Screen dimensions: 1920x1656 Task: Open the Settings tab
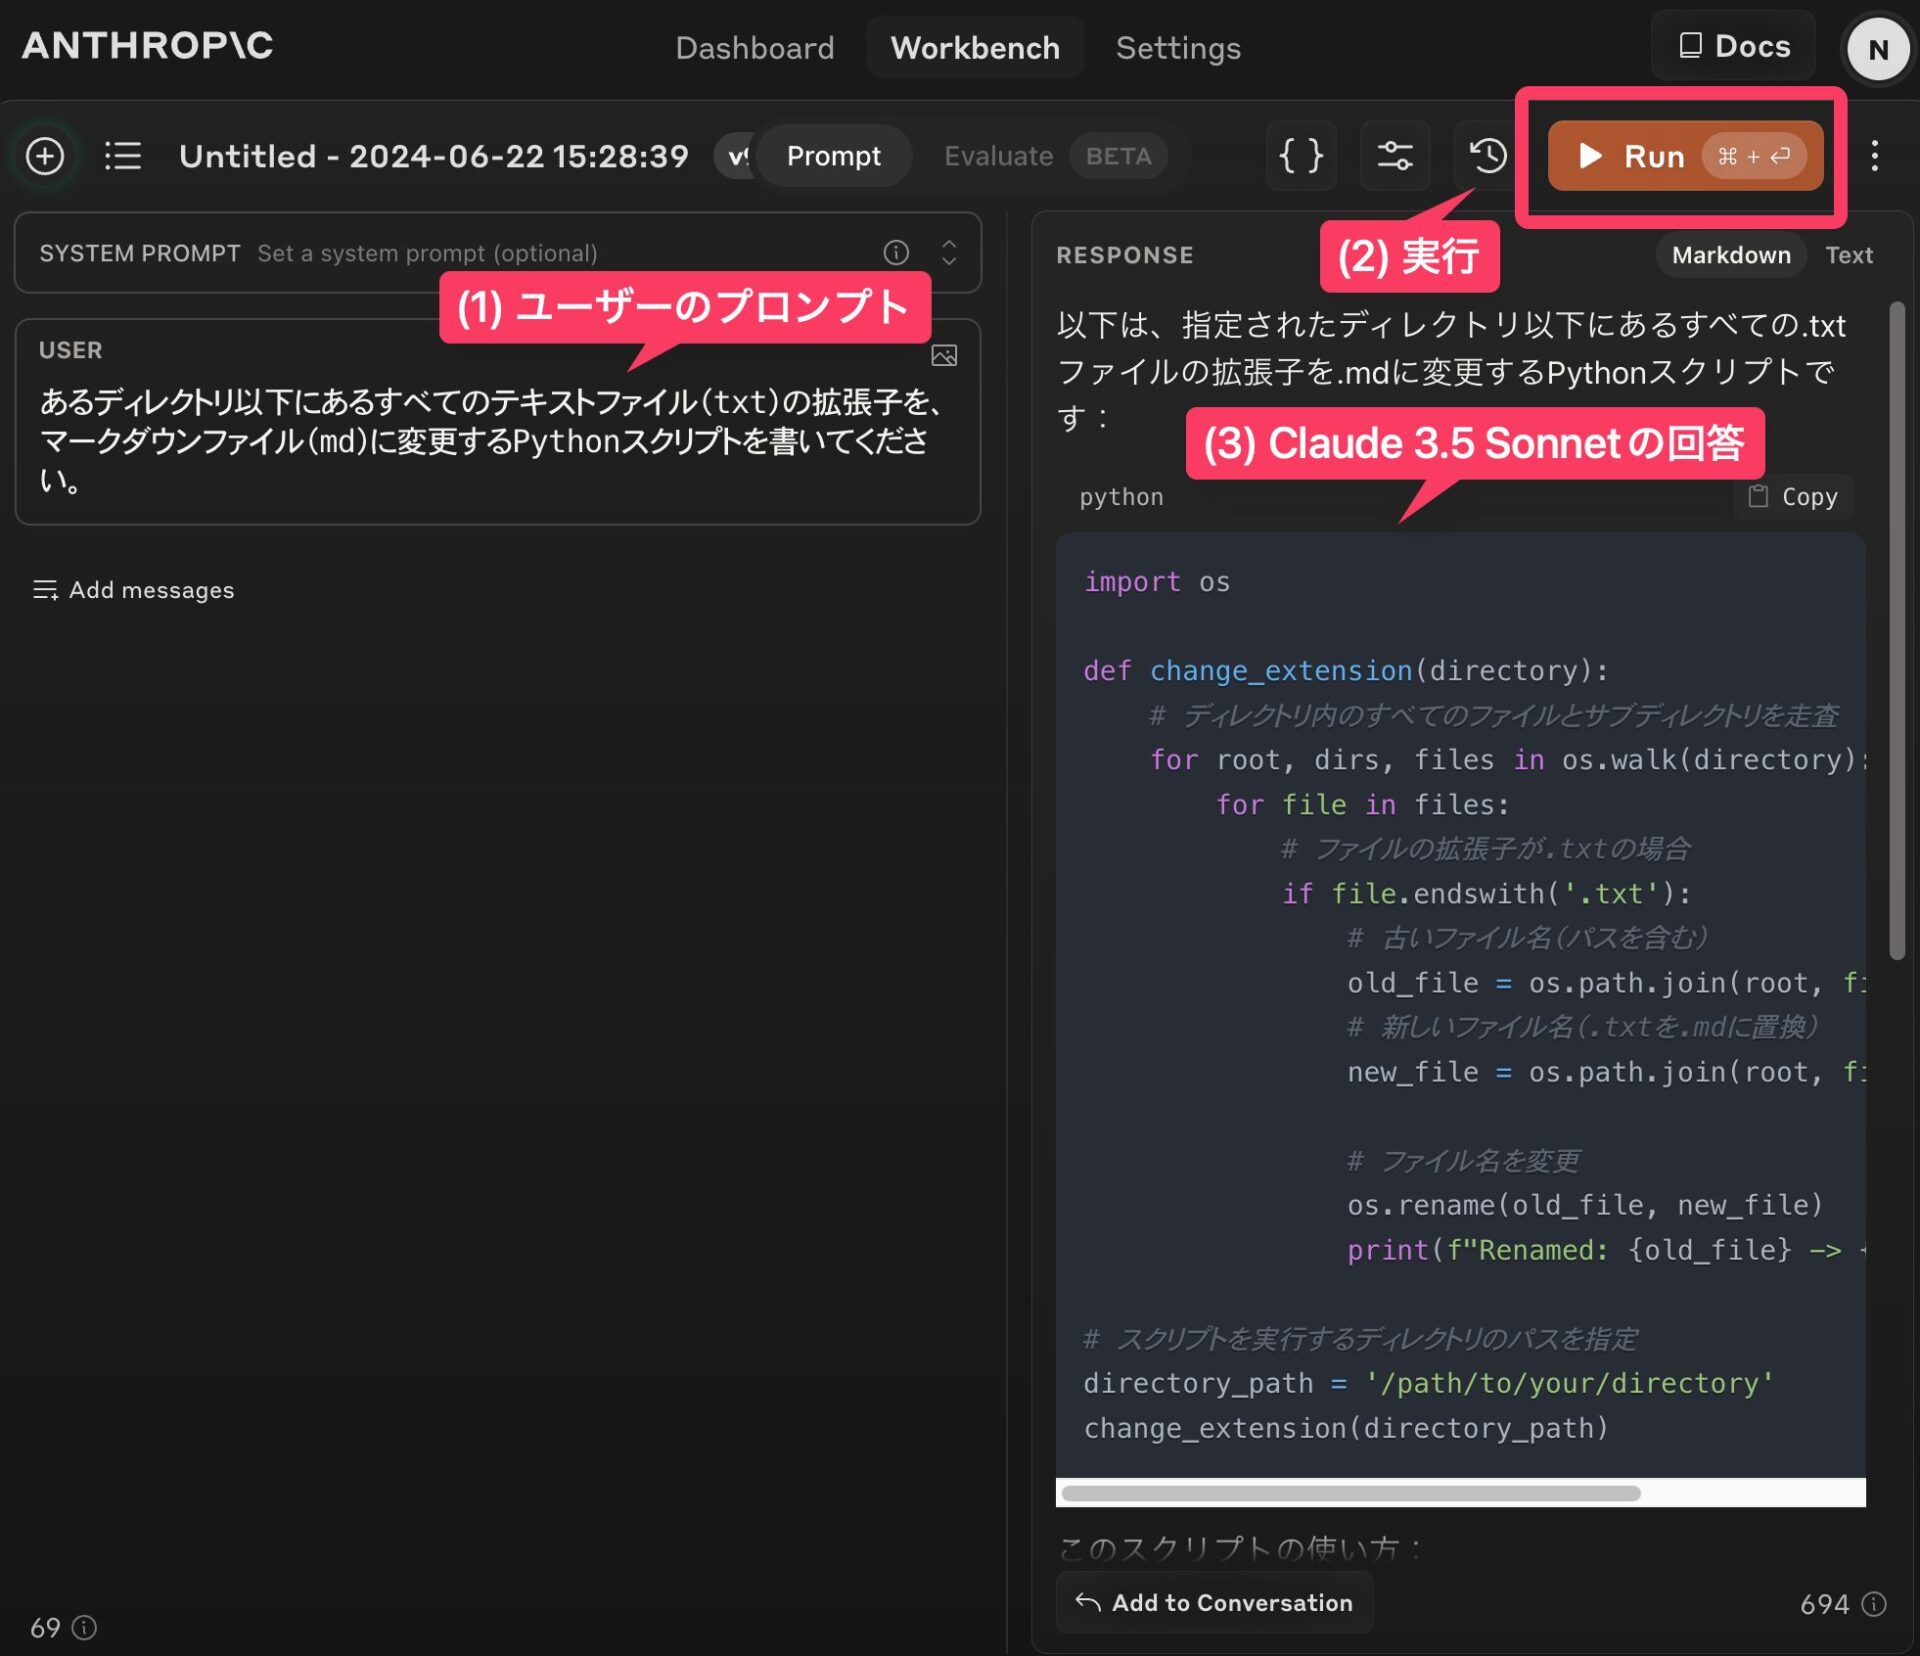[x=1177, y=48]
